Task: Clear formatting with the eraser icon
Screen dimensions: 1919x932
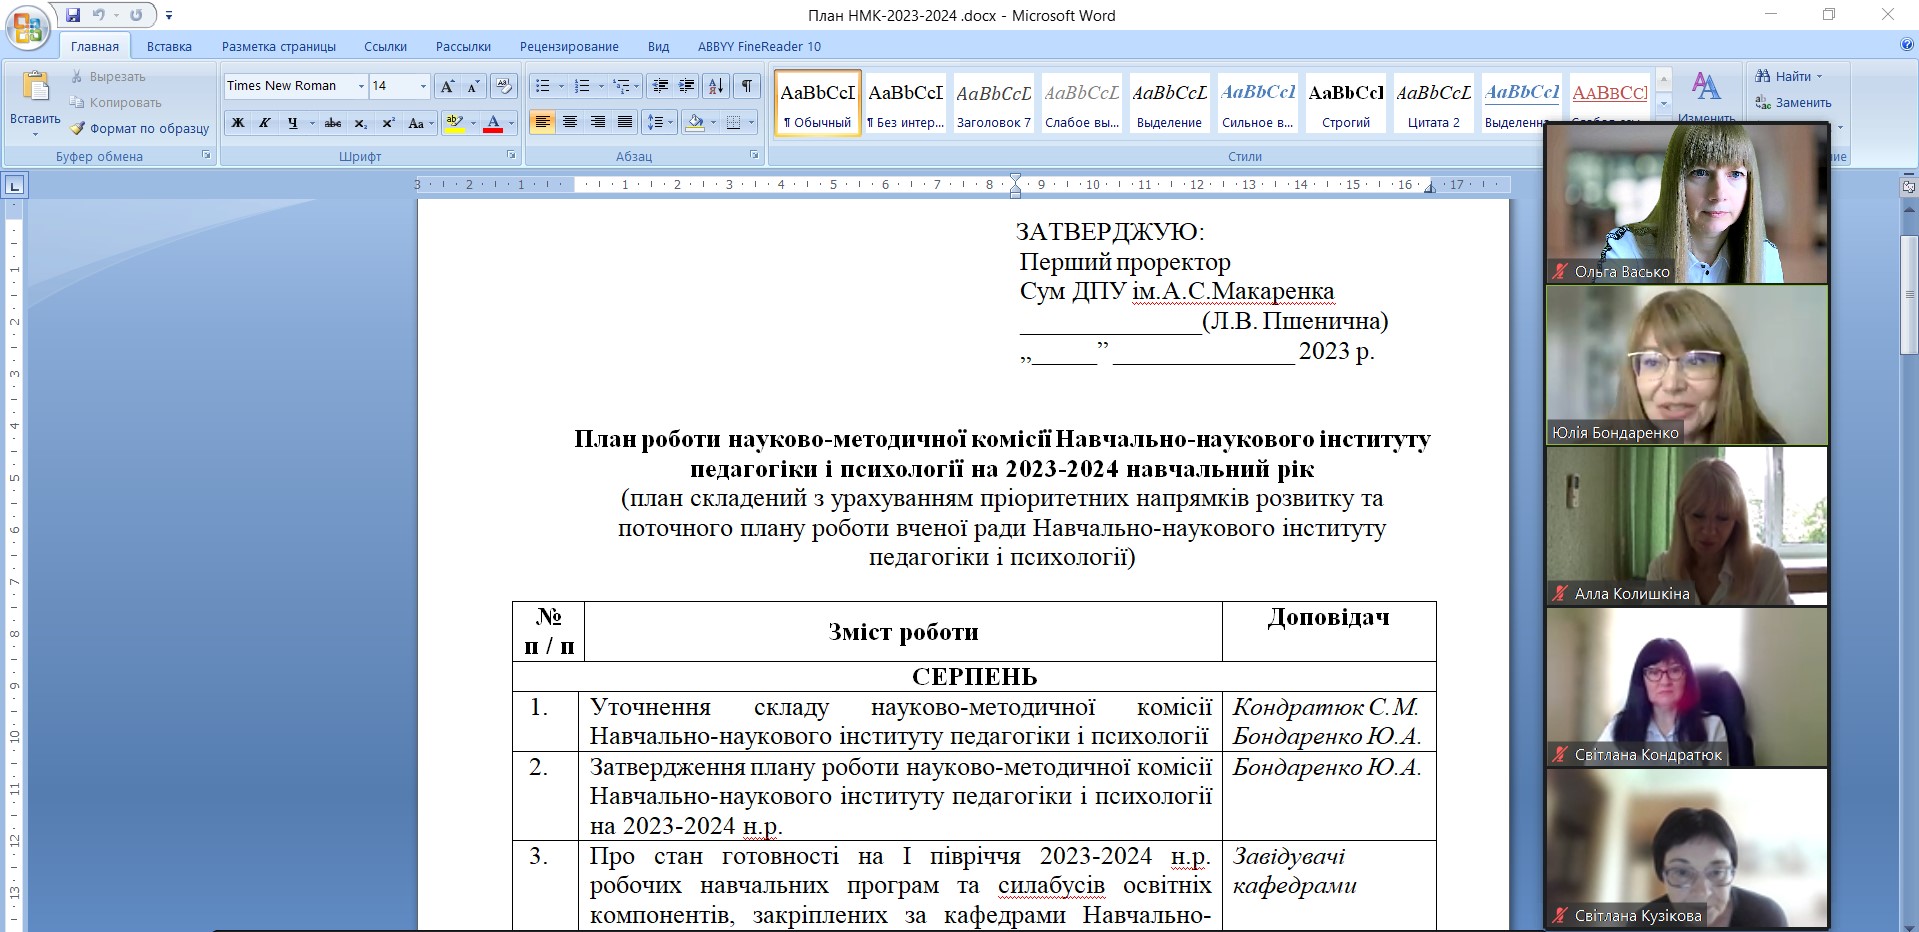Action: (x=504, y=86)
